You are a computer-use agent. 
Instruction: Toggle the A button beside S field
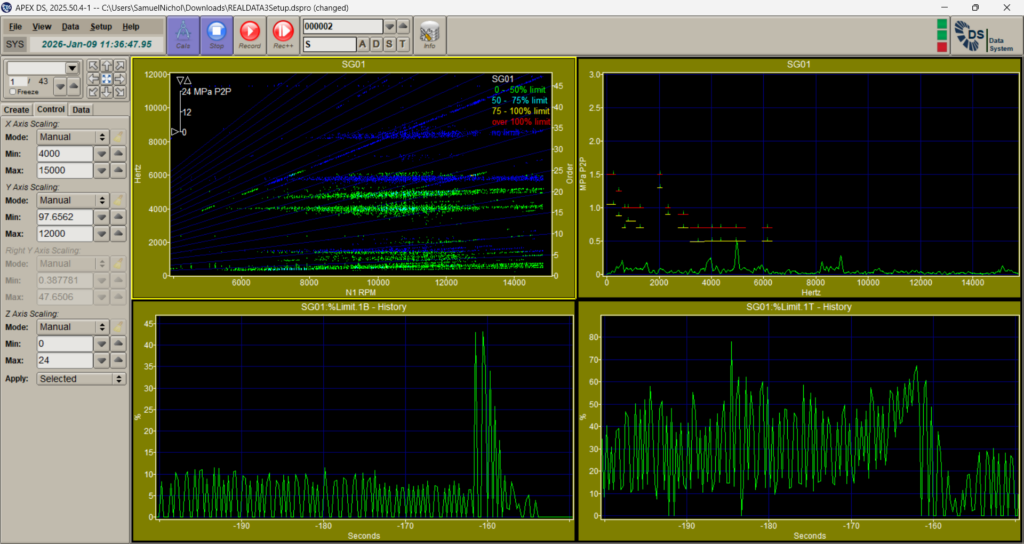[364, 44]
